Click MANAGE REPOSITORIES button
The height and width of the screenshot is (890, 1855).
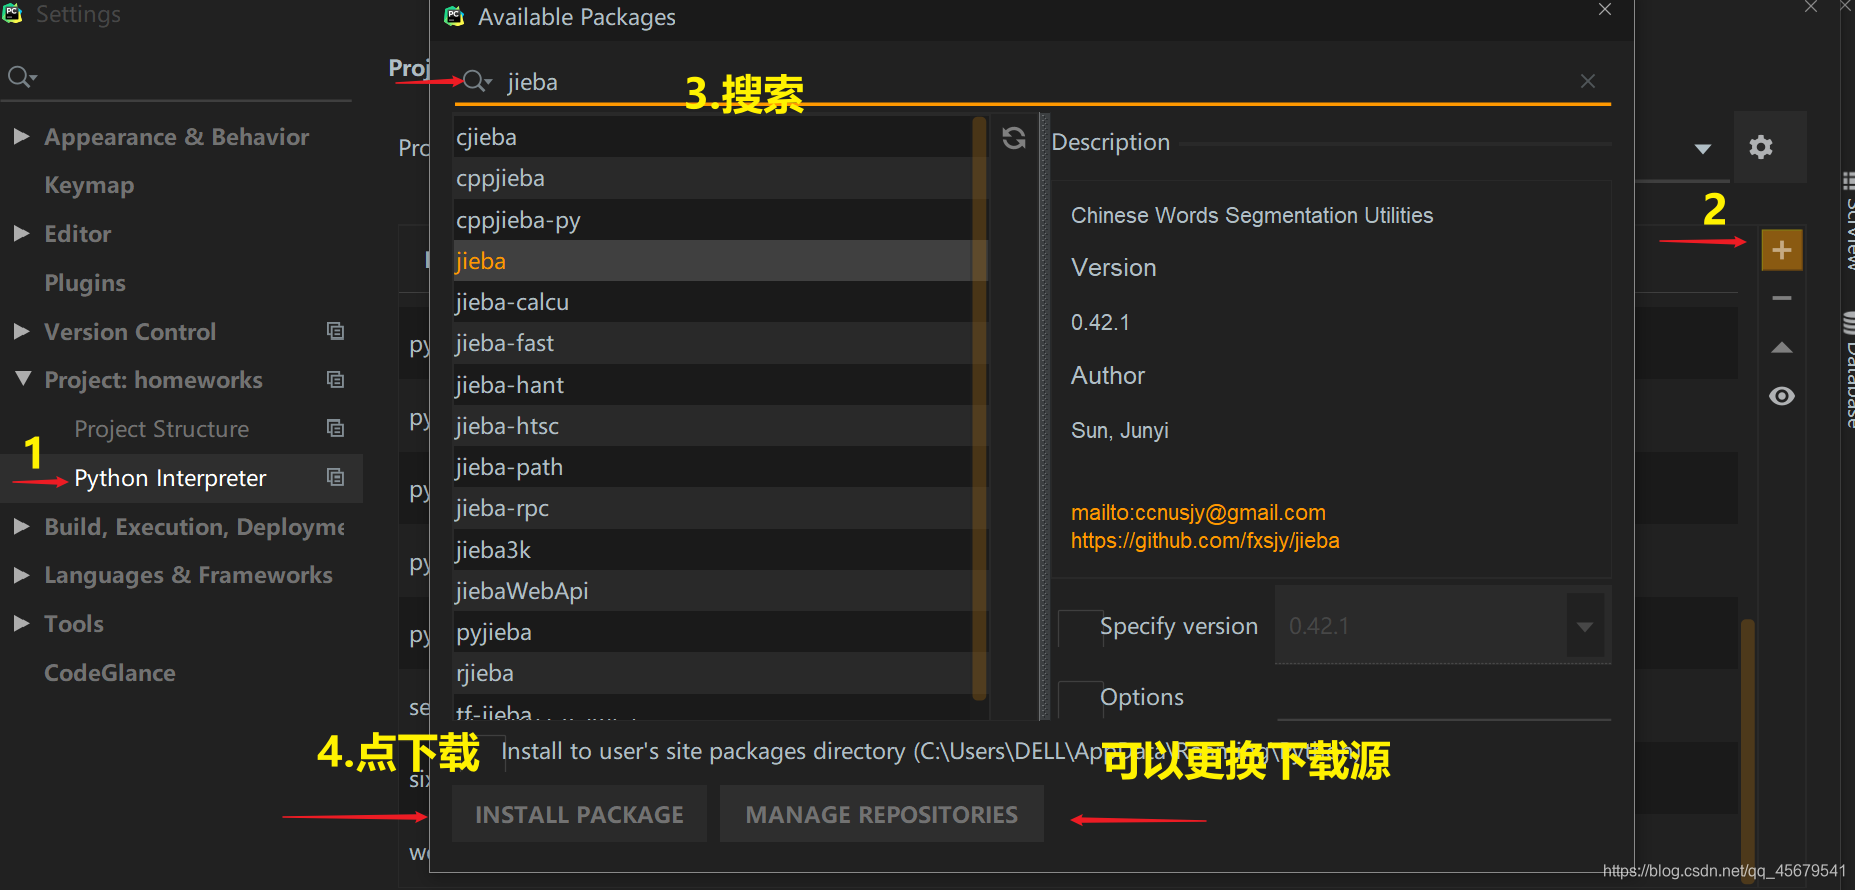(x=882, y=814)
